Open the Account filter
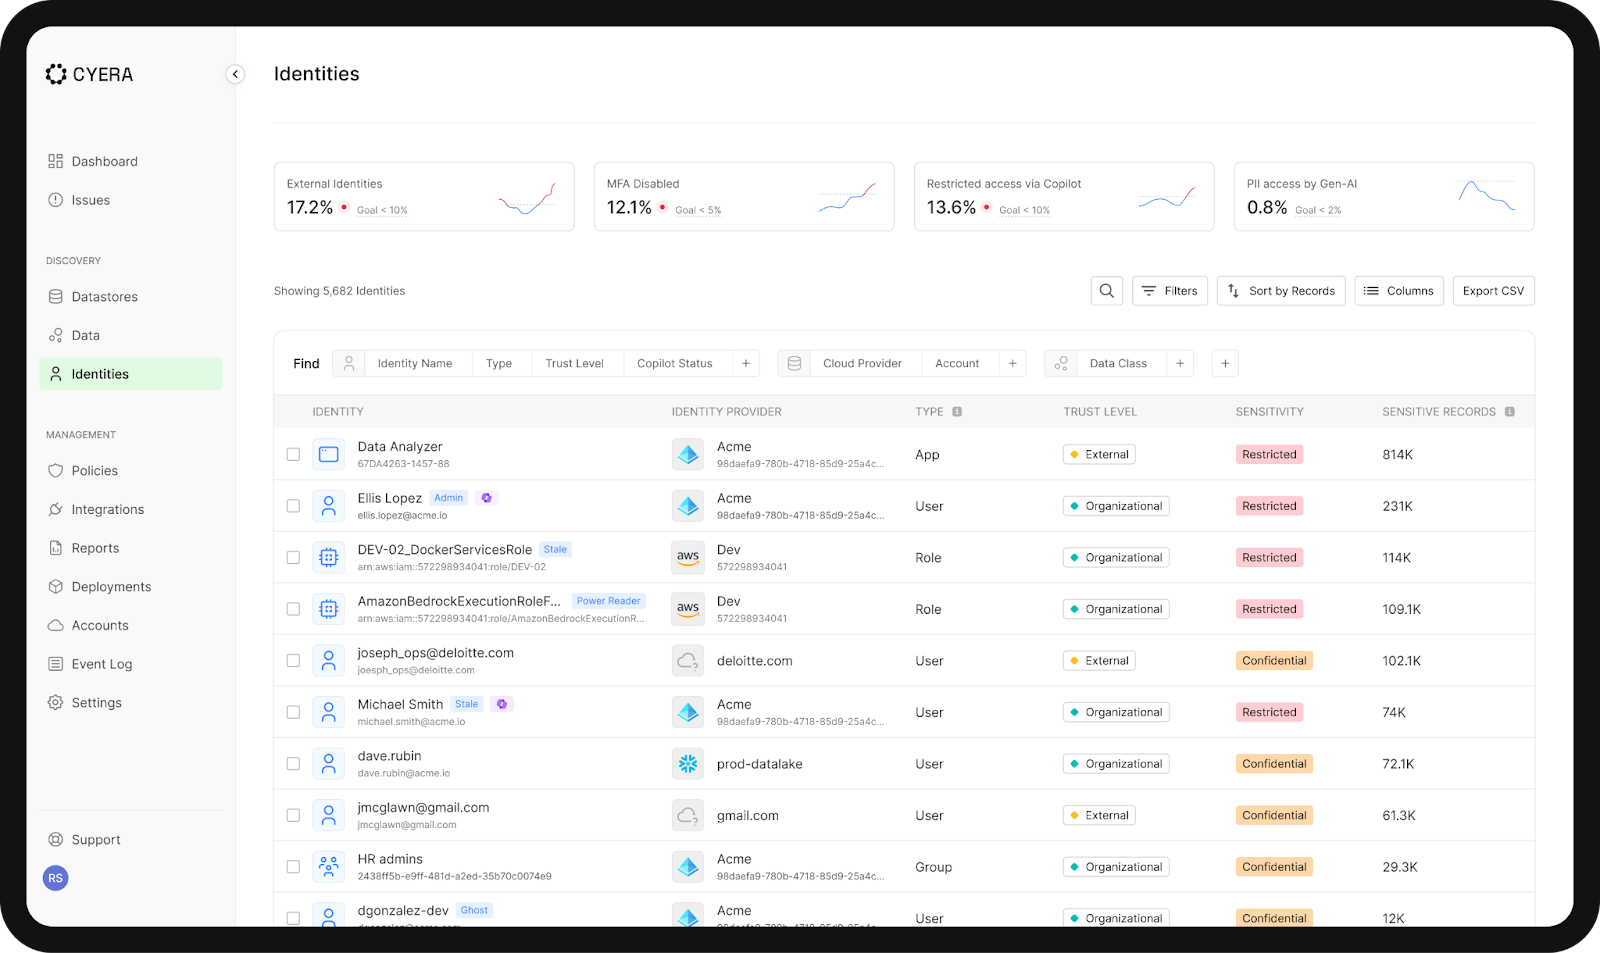The width and height of the screenshot is (1600, 953). coord(957,363)
